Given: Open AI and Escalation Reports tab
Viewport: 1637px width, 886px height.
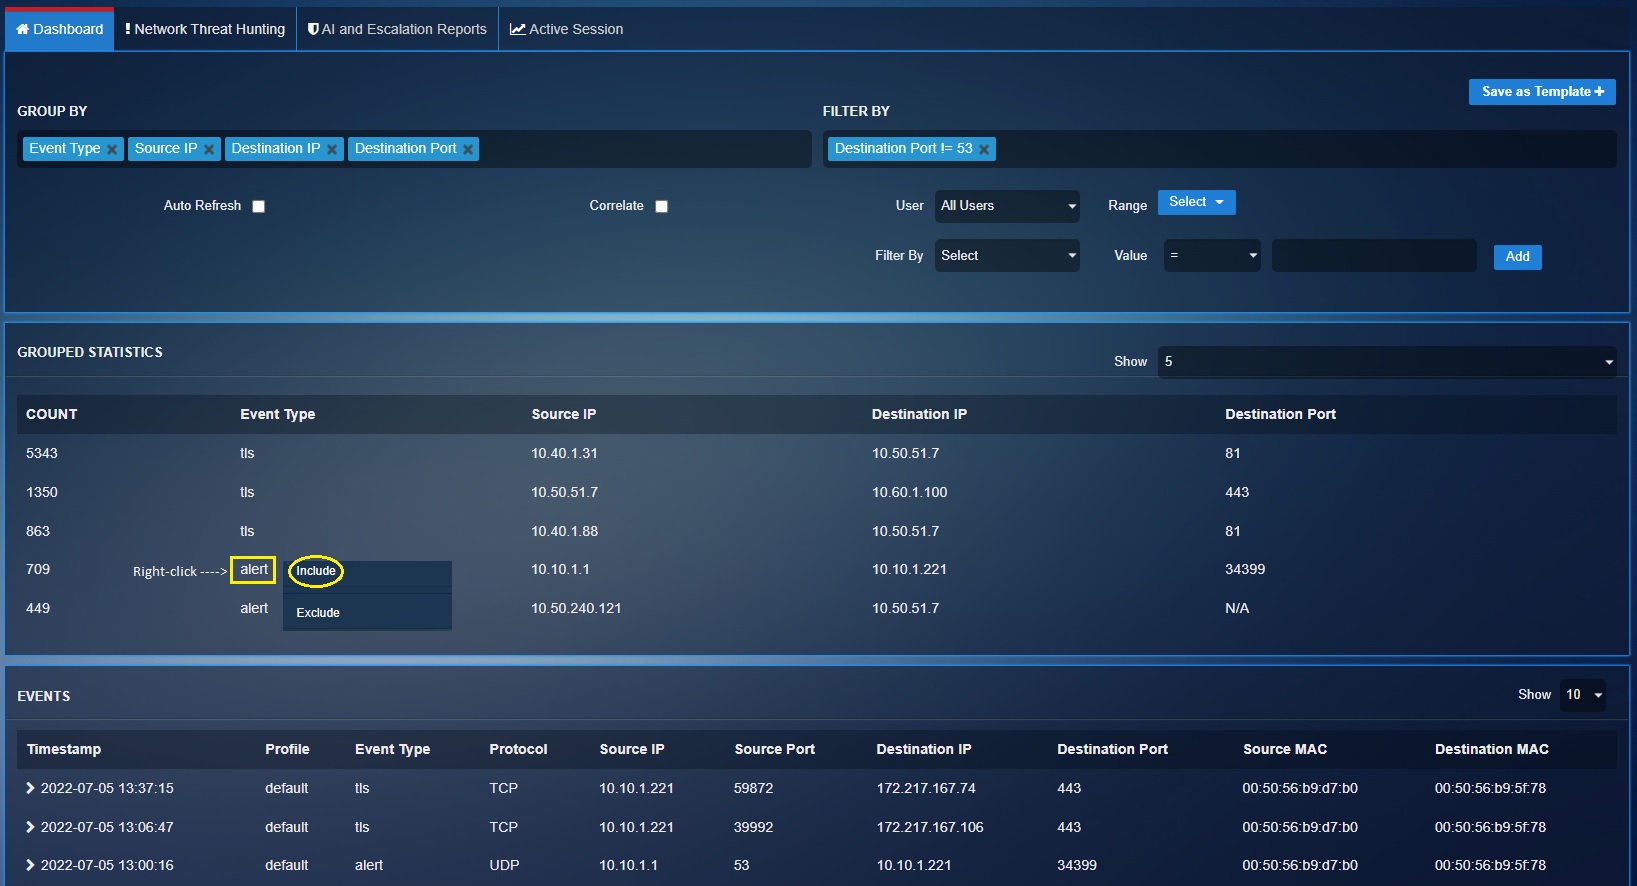Looking at the screenshot, I should coord(397,29).
